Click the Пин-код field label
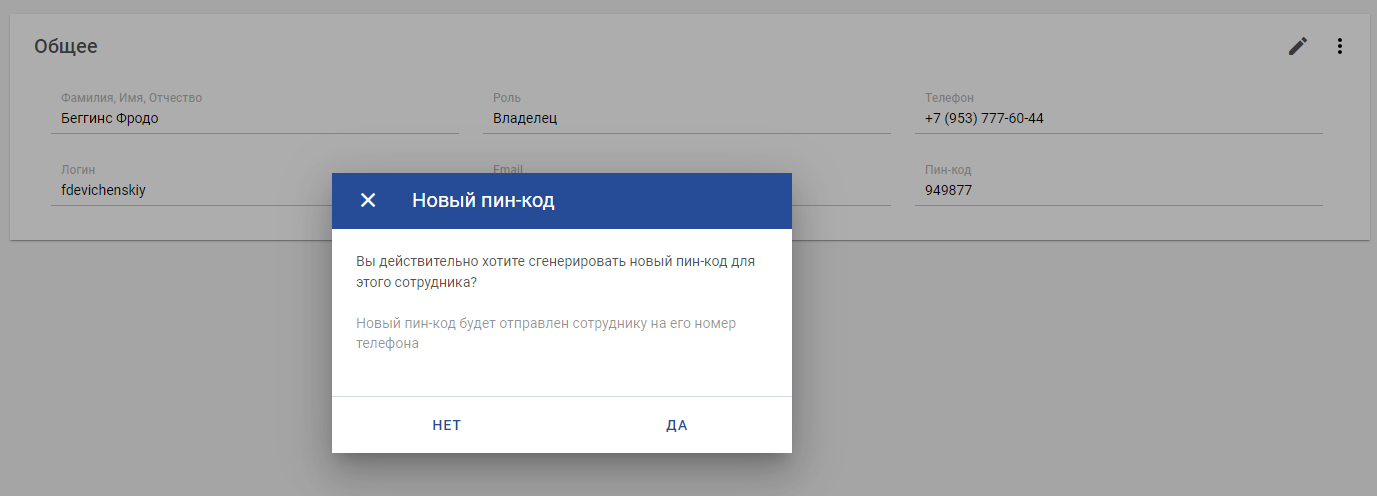1377x496 pixels. (948, 170)
